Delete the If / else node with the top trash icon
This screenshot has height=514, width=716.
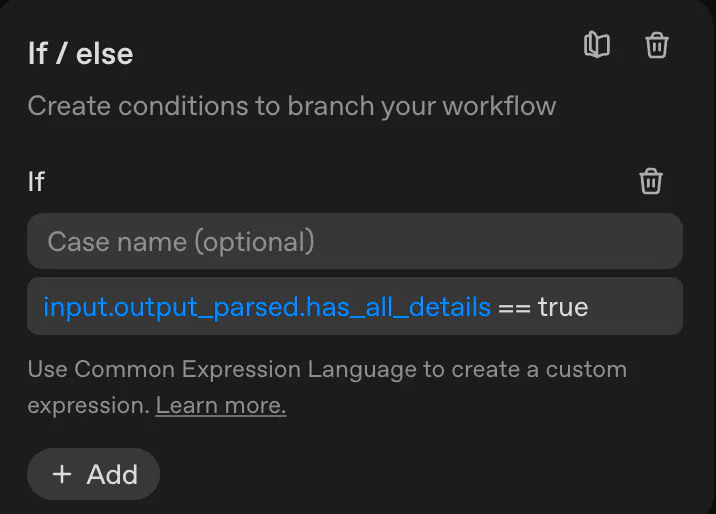point(657,46)
